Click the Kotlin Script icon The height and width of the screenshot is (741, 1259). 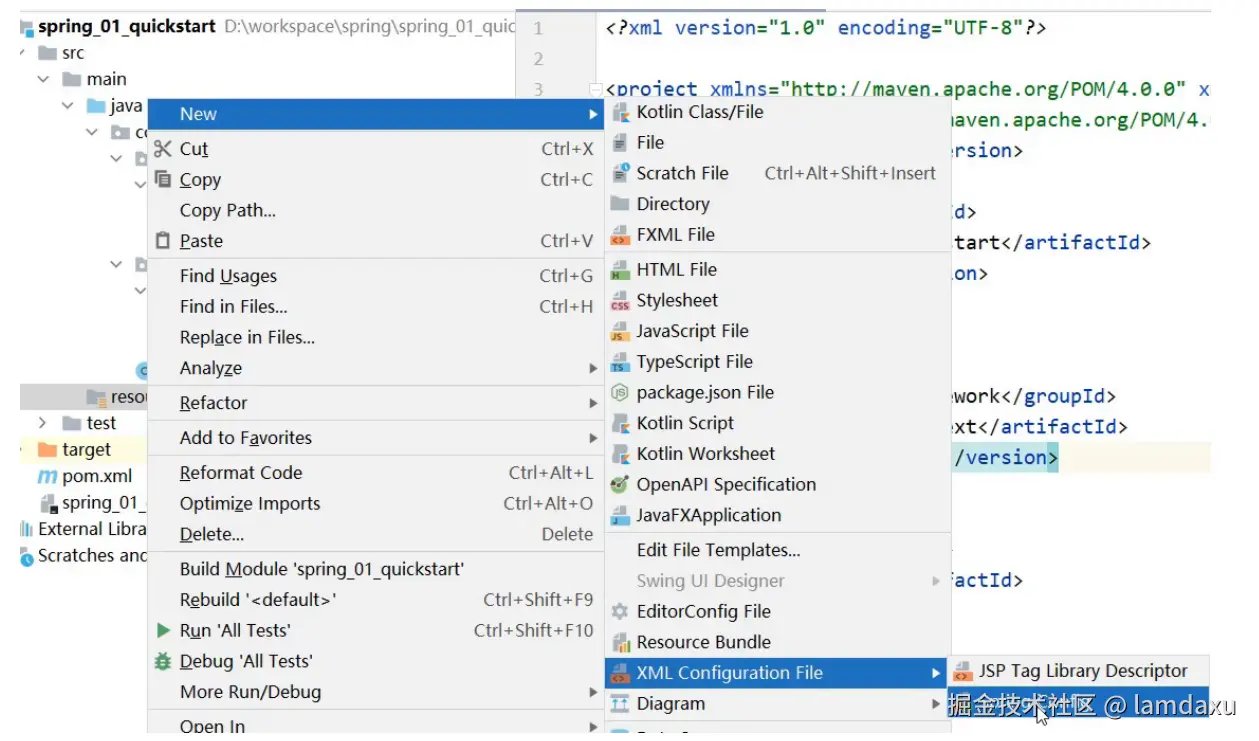[x=620, y=424]
